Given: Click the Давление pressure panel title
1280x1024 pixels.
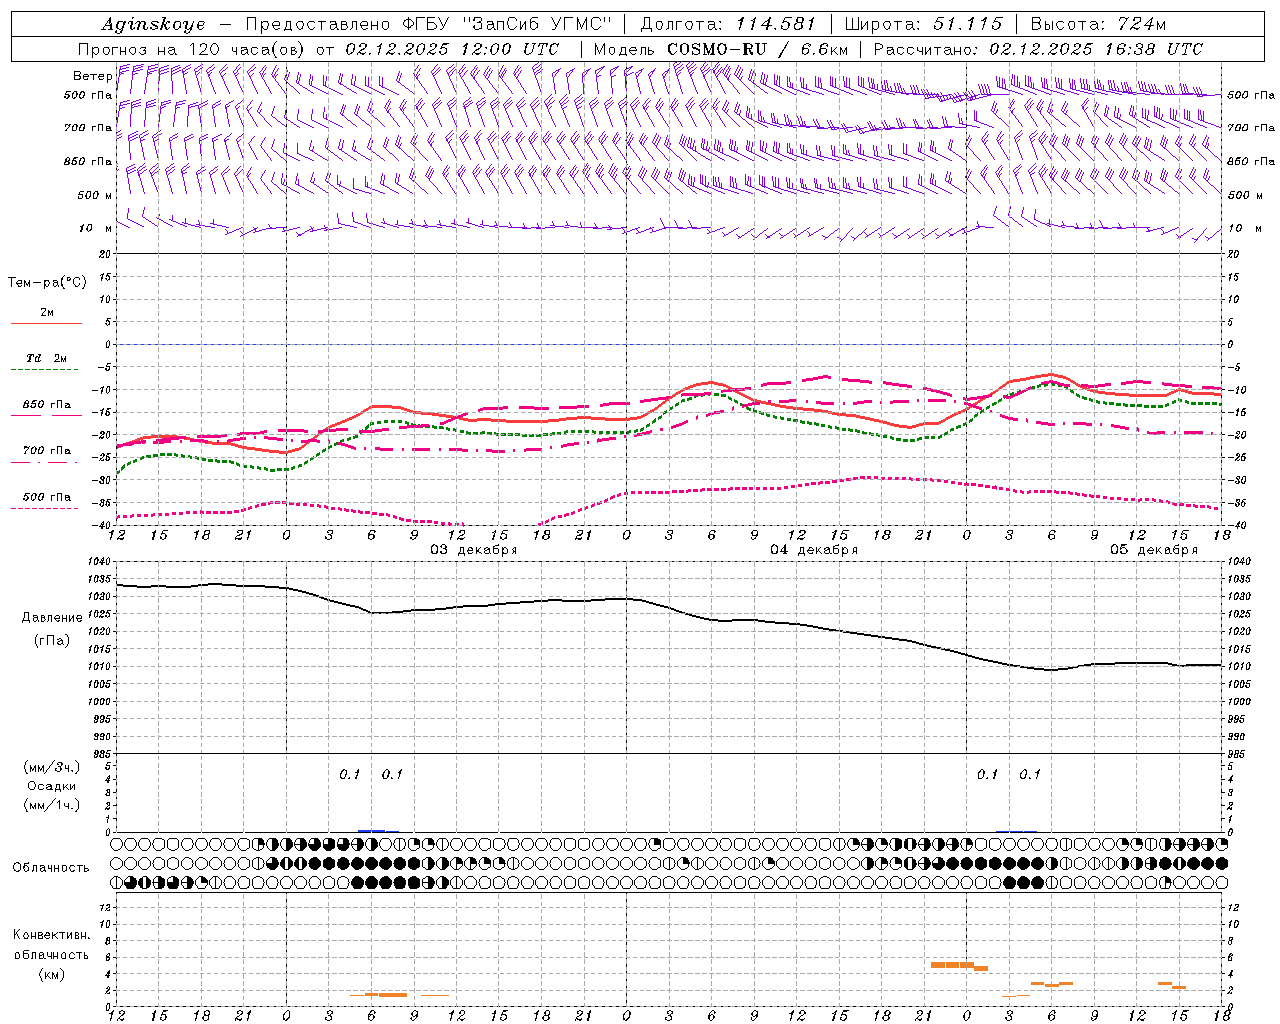Looking at the screenshot, I should pos(50,618).
